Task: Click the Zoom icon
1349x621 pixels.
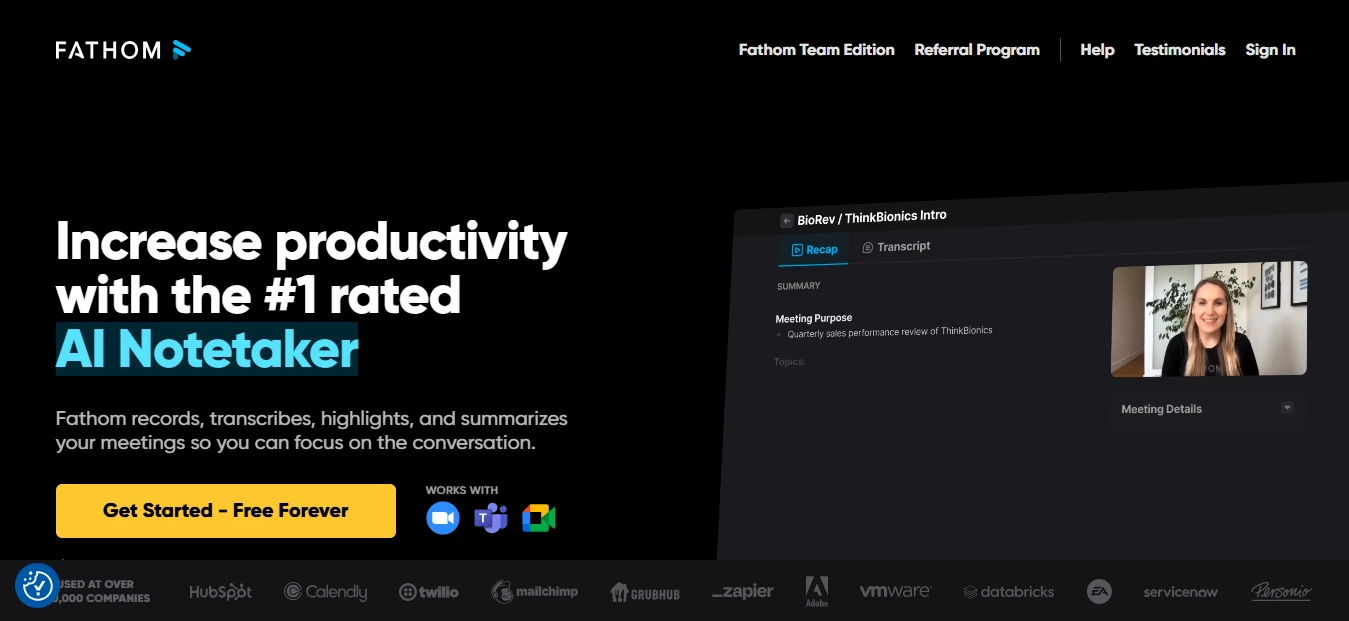Action: (x=442, y=518)
